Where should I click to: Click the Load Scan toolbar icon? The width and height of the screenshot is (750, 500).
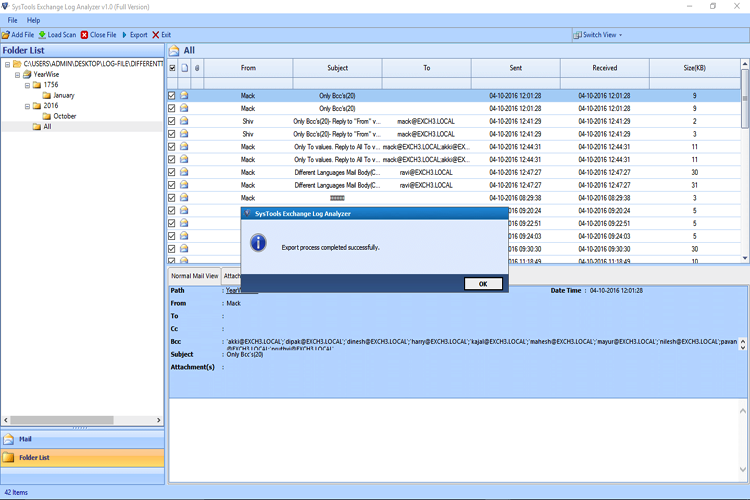coord(42,35)
